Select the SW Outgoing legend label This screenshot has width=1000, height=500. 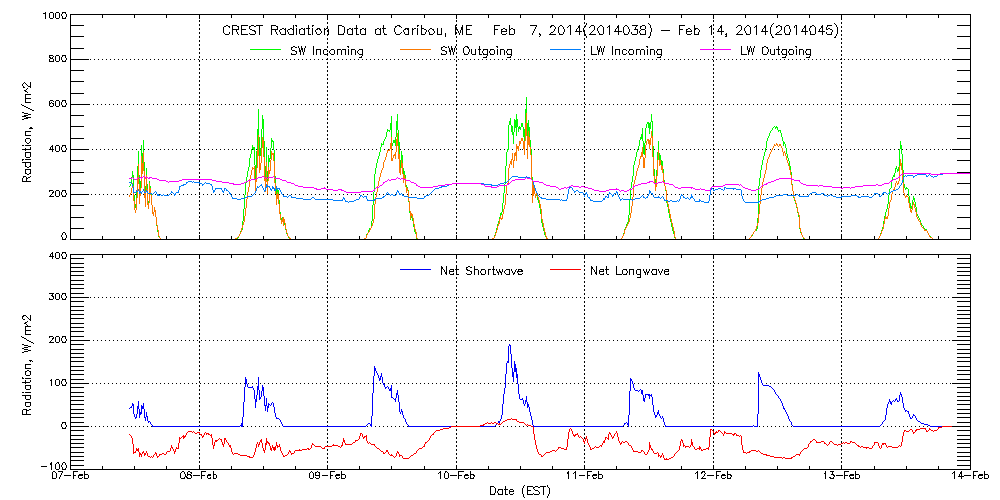(478, 51)
